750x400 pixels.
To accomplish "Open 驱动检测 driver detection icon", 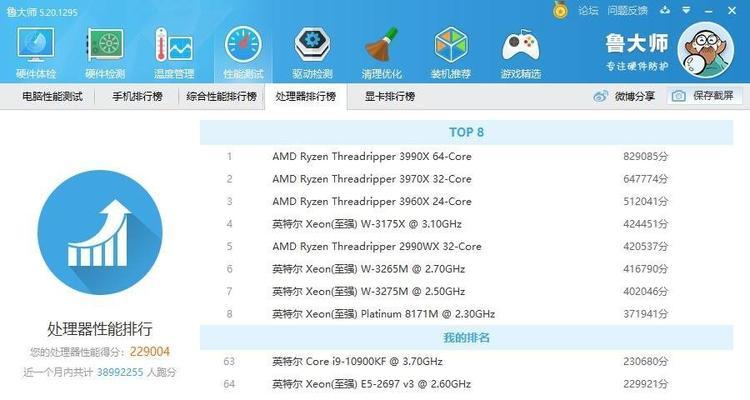I will (x=312, y=44).
